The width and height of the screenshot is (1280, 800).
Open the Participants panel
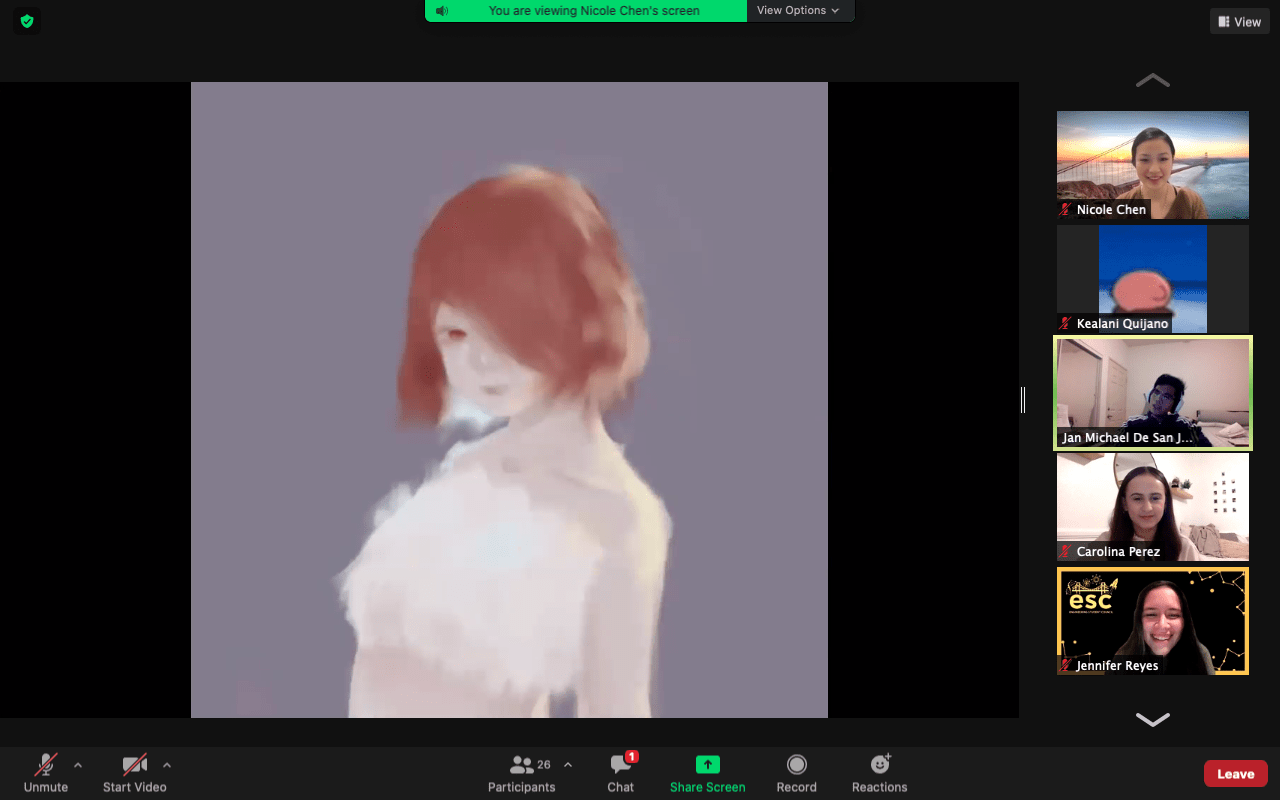click(521, 773)
